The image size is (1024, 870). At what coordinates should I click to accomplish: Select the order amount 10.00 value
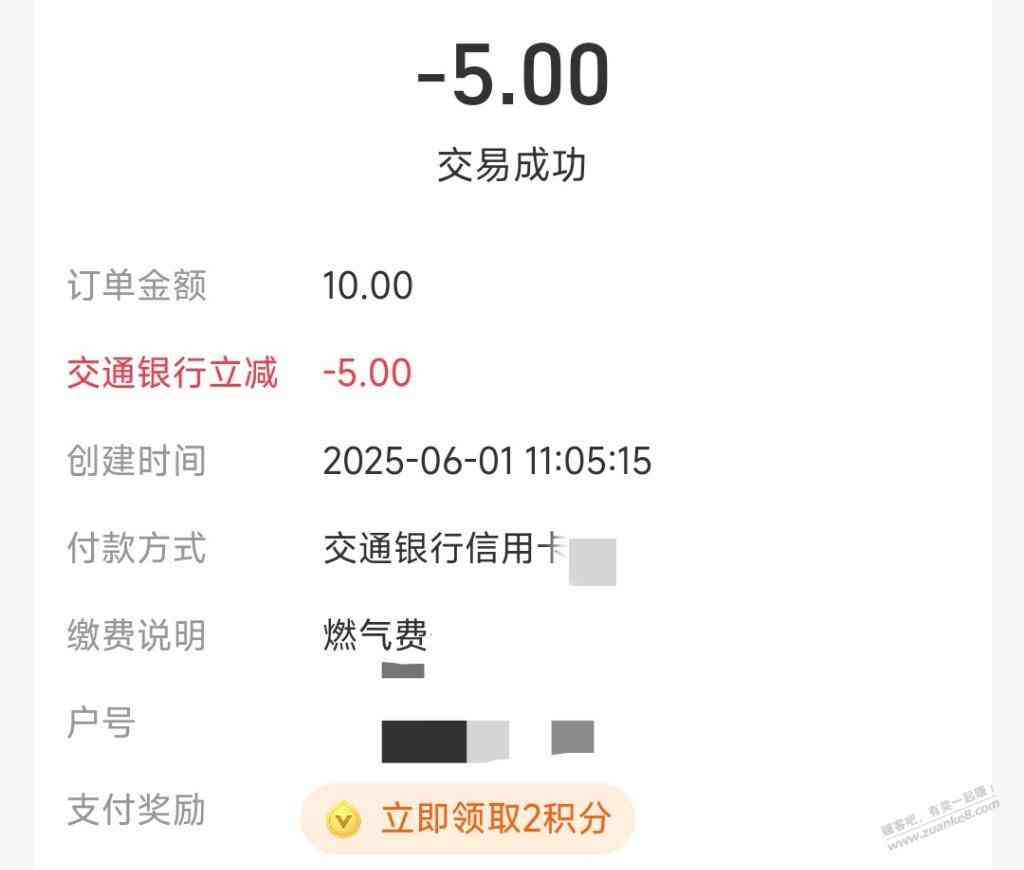[x=368, y=286]
